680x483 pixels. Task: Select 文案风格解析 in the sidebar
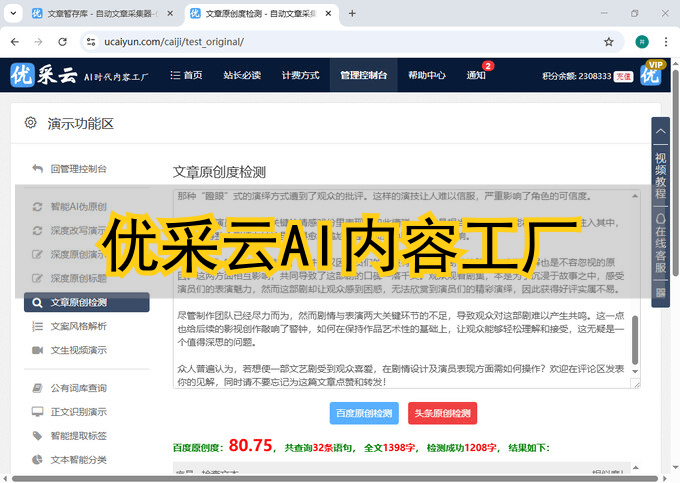pyautogui.click(x=78, y=326)
